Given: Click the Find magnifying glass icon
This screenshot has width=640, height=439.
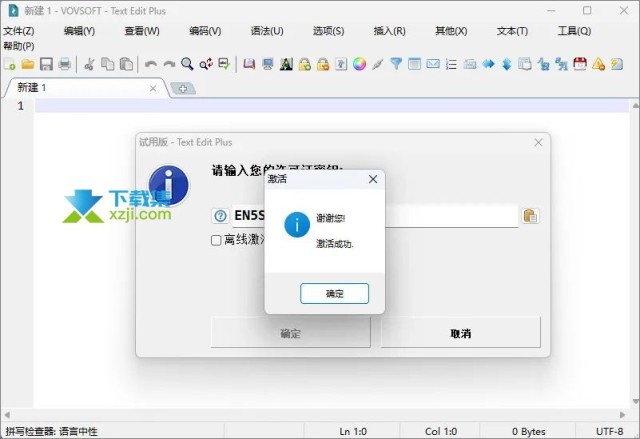Looking at the screenshot, I should click(187, 64).
